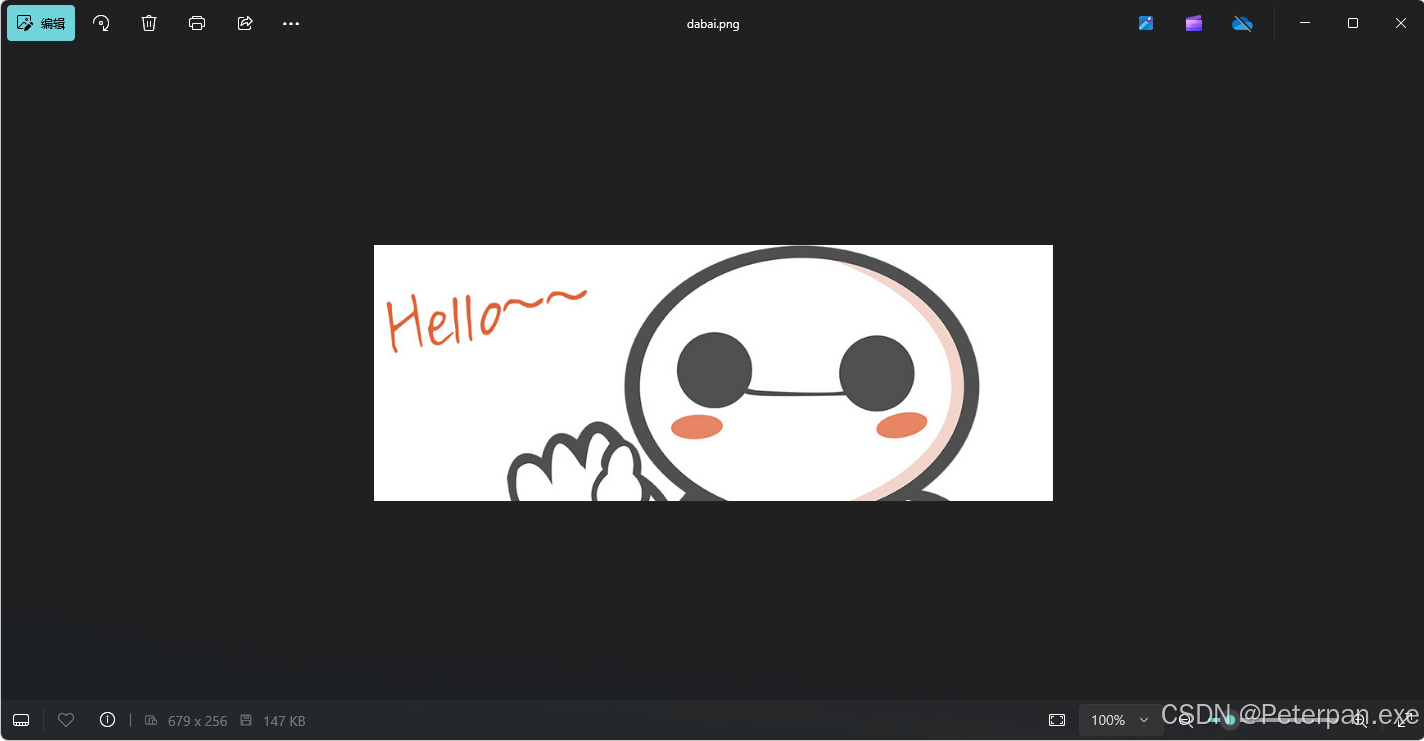This screenshot has height=741, width=1424.
Task: Fit image to window with frame icon
Action: pos(1057,720)
